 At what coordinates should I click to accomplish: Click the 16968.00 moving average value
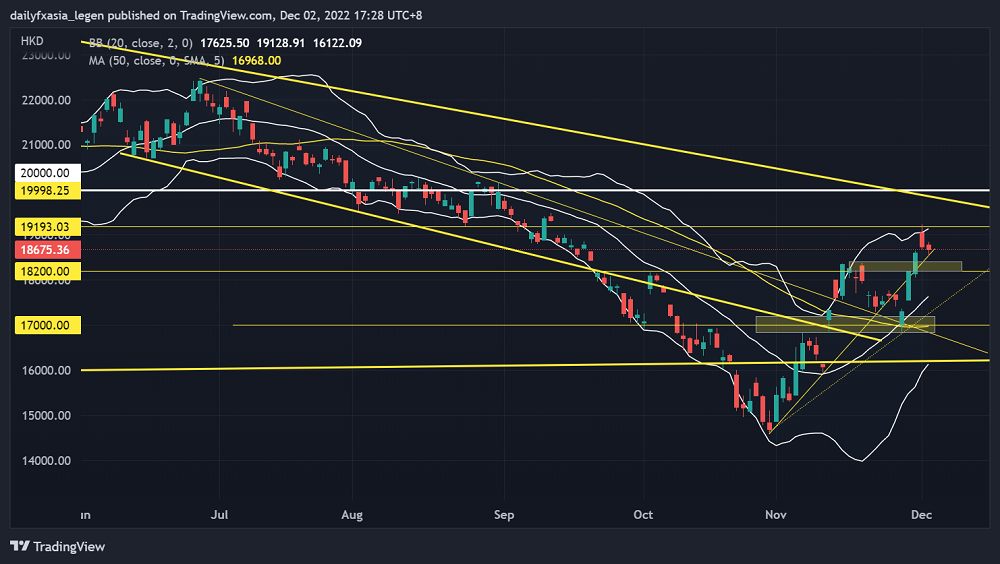coord(256,61)
